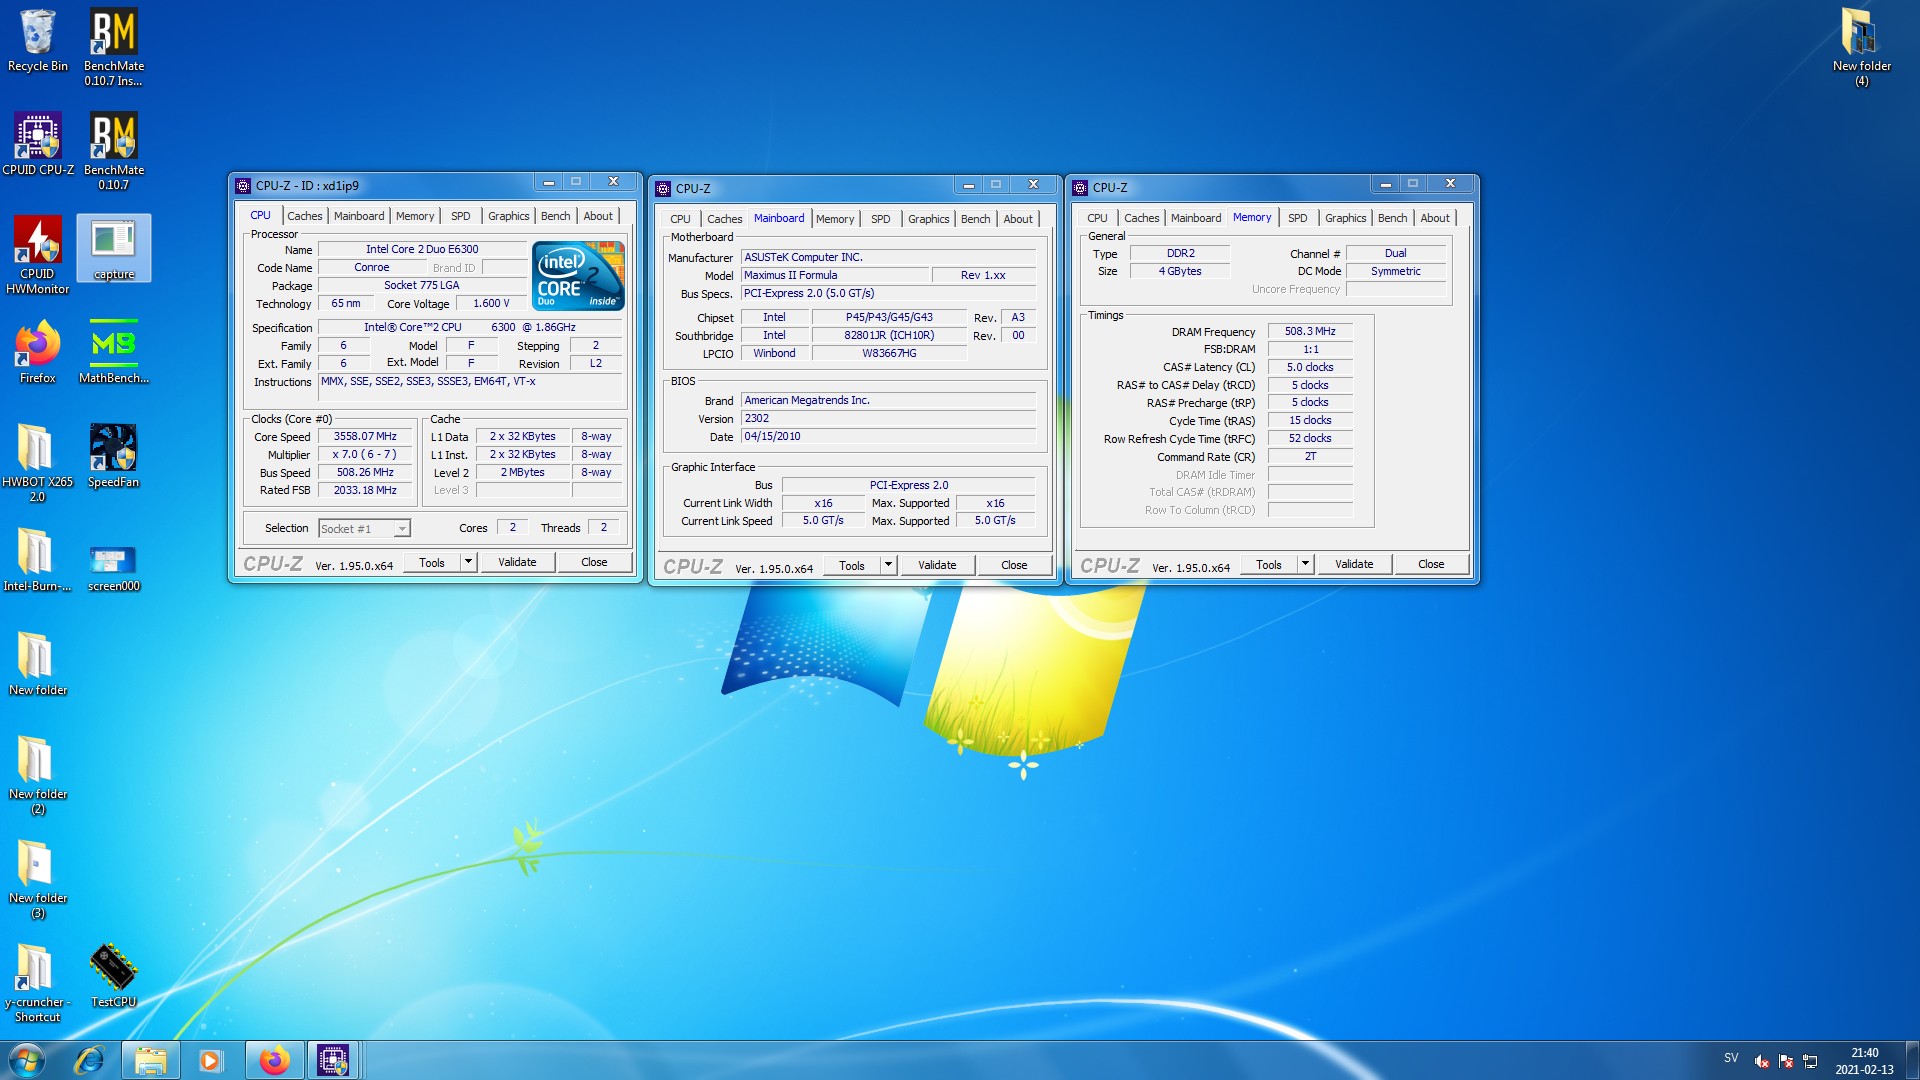Open the Recycle Bin desktop icon

click(38, 41)
